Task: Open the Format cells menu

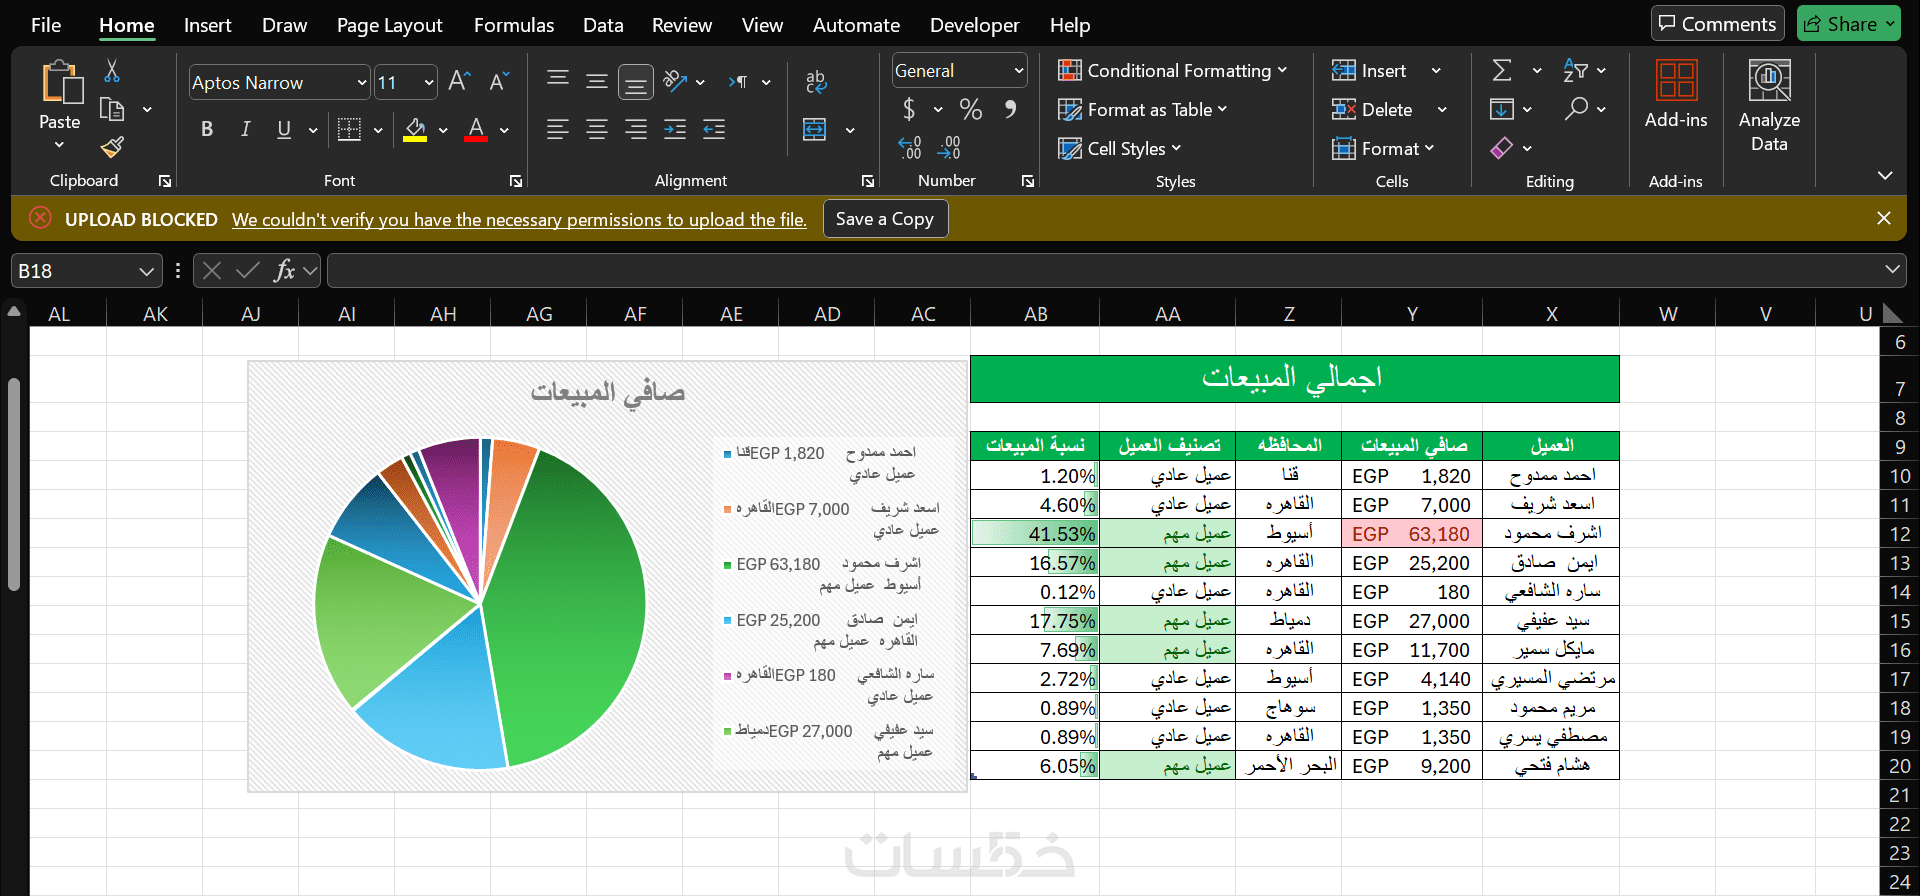Action: 1383,148
